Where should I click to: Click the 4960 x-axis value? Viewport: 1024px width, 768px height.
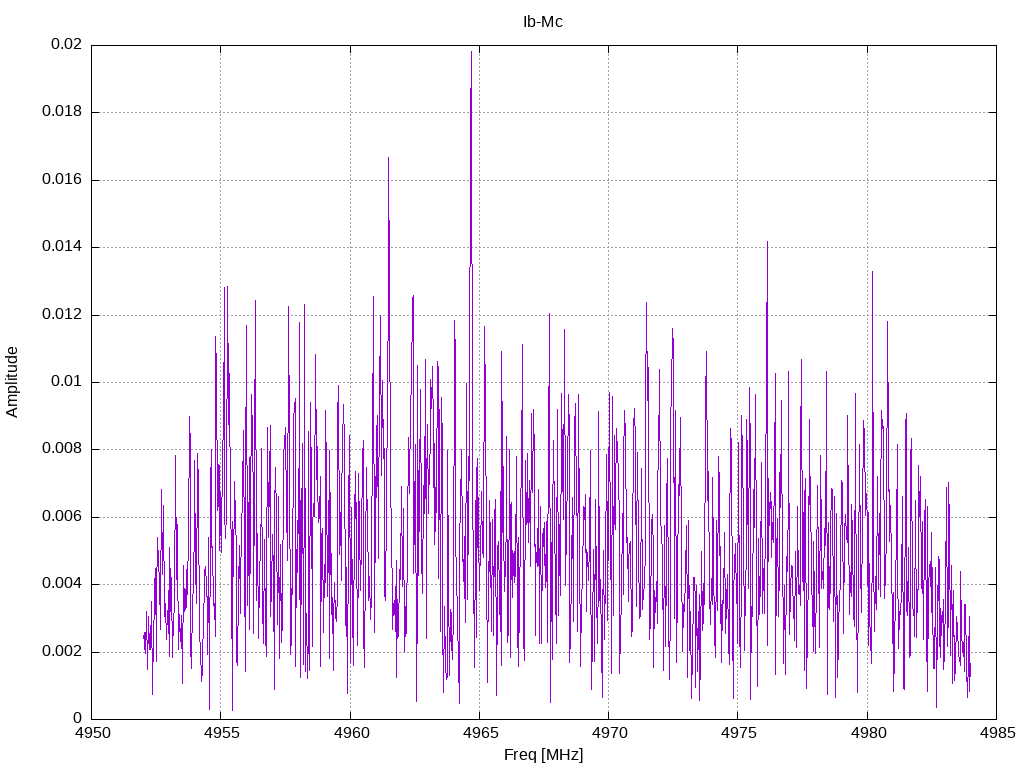coord(351,733)
